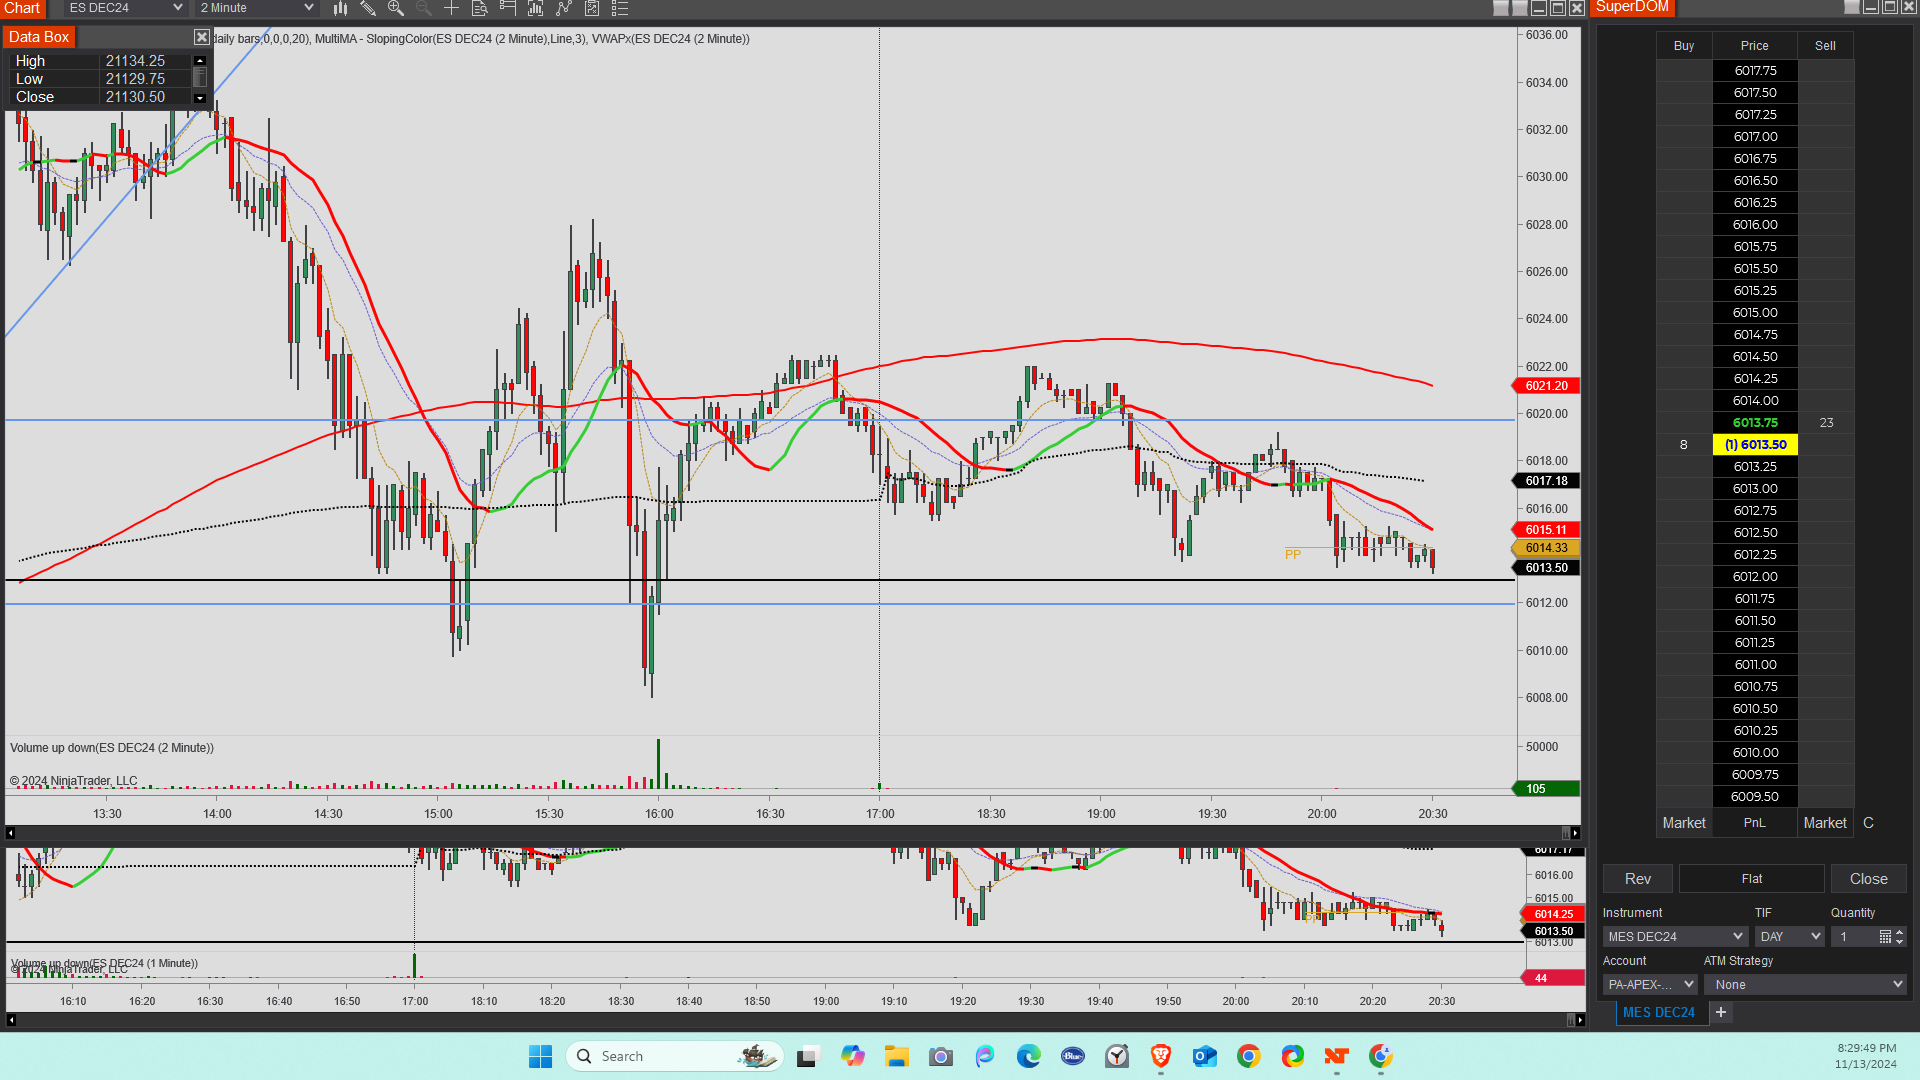Viewport: 1920px width, 1080px height.
Task: Open the ES DEC24 instrument selector
Action: (125, 8)
